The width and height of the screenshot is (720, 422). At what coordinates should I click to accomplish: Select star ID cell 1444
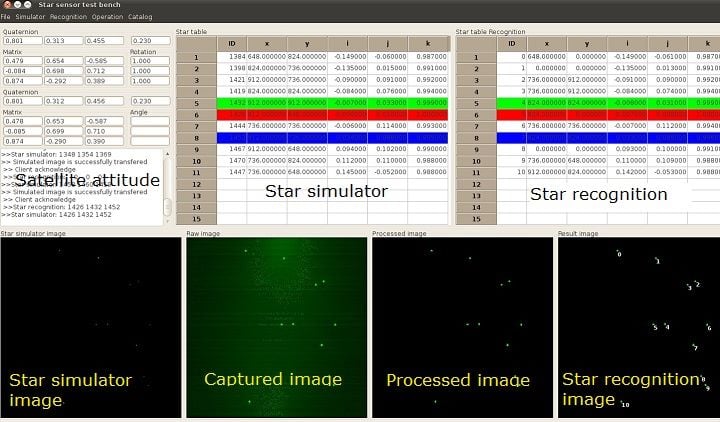coord(232,126)
